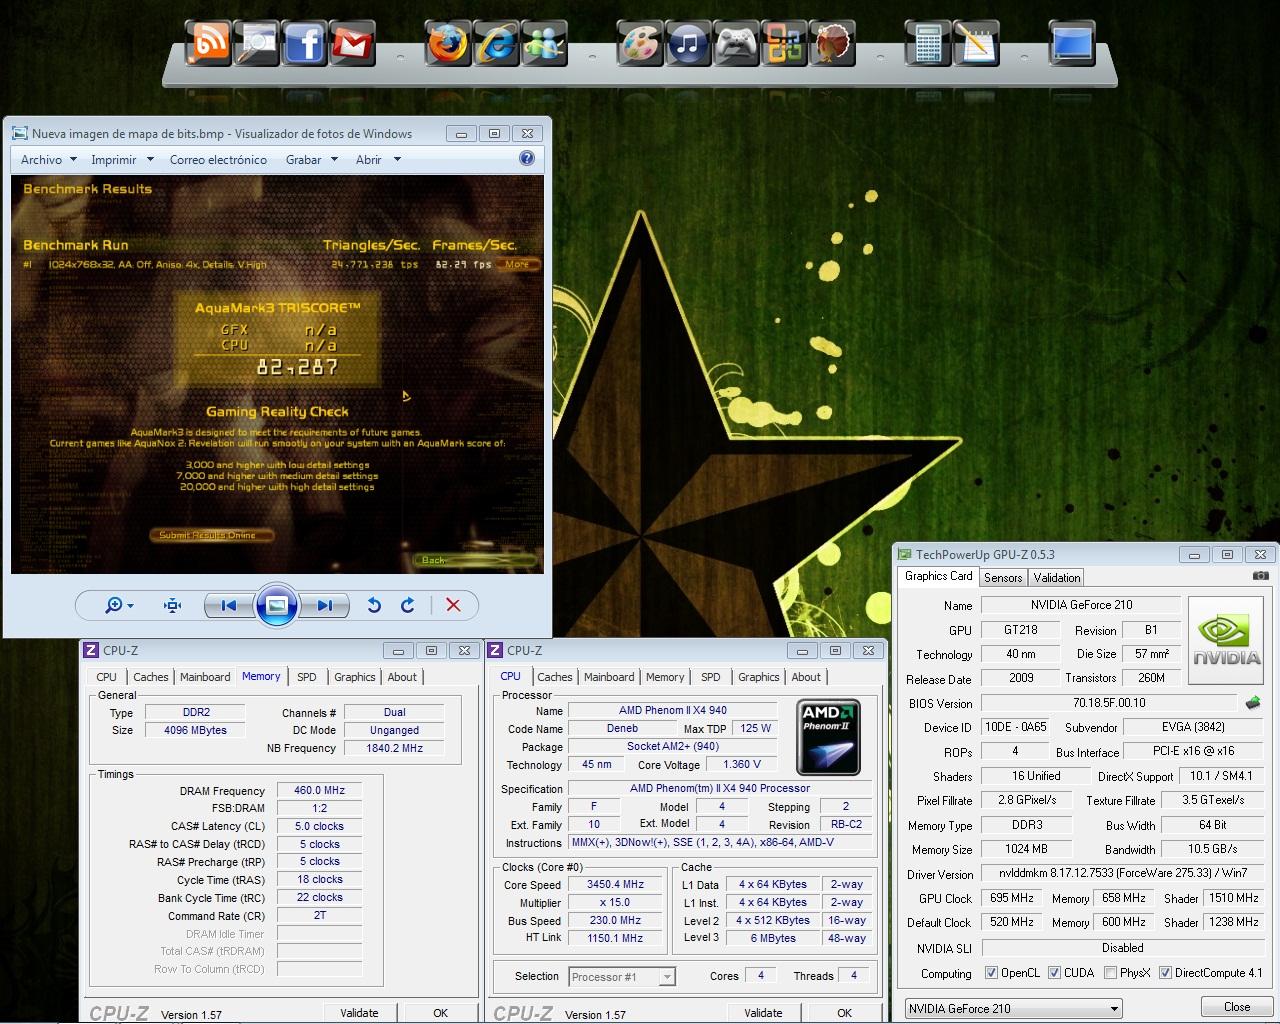Viewport: 1280px width, 1024px height.
Task: Open the music note dock icon
Action: click(x=688, y=43)
